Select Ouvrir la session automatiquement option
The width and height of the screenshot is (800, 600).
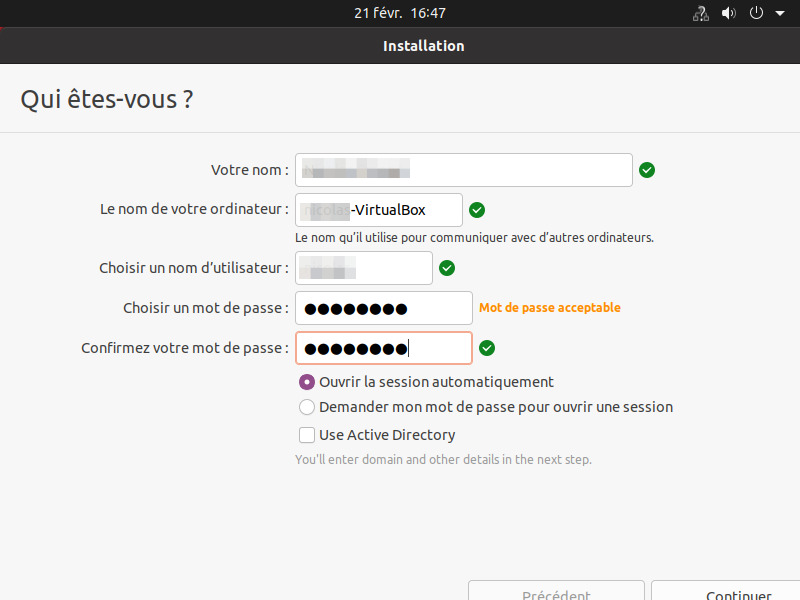pos(308,382)
